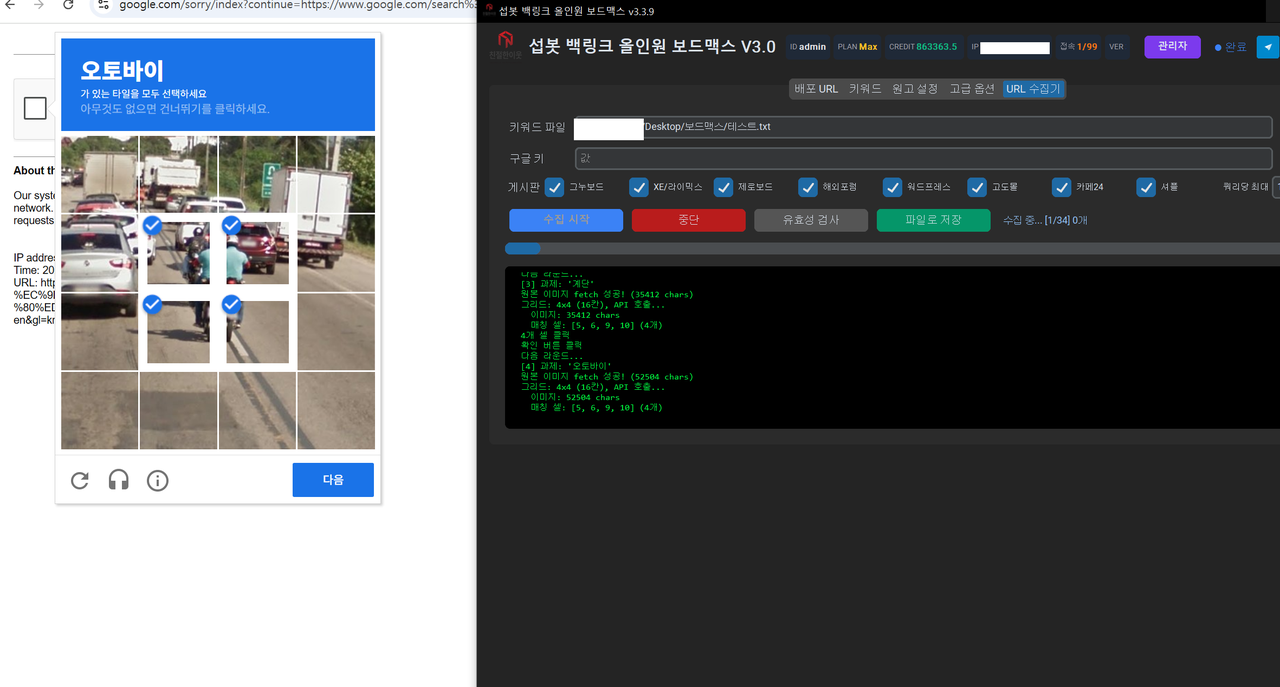
Task: Click the 오토바이 challenge heading
Action: pos(122,71)
